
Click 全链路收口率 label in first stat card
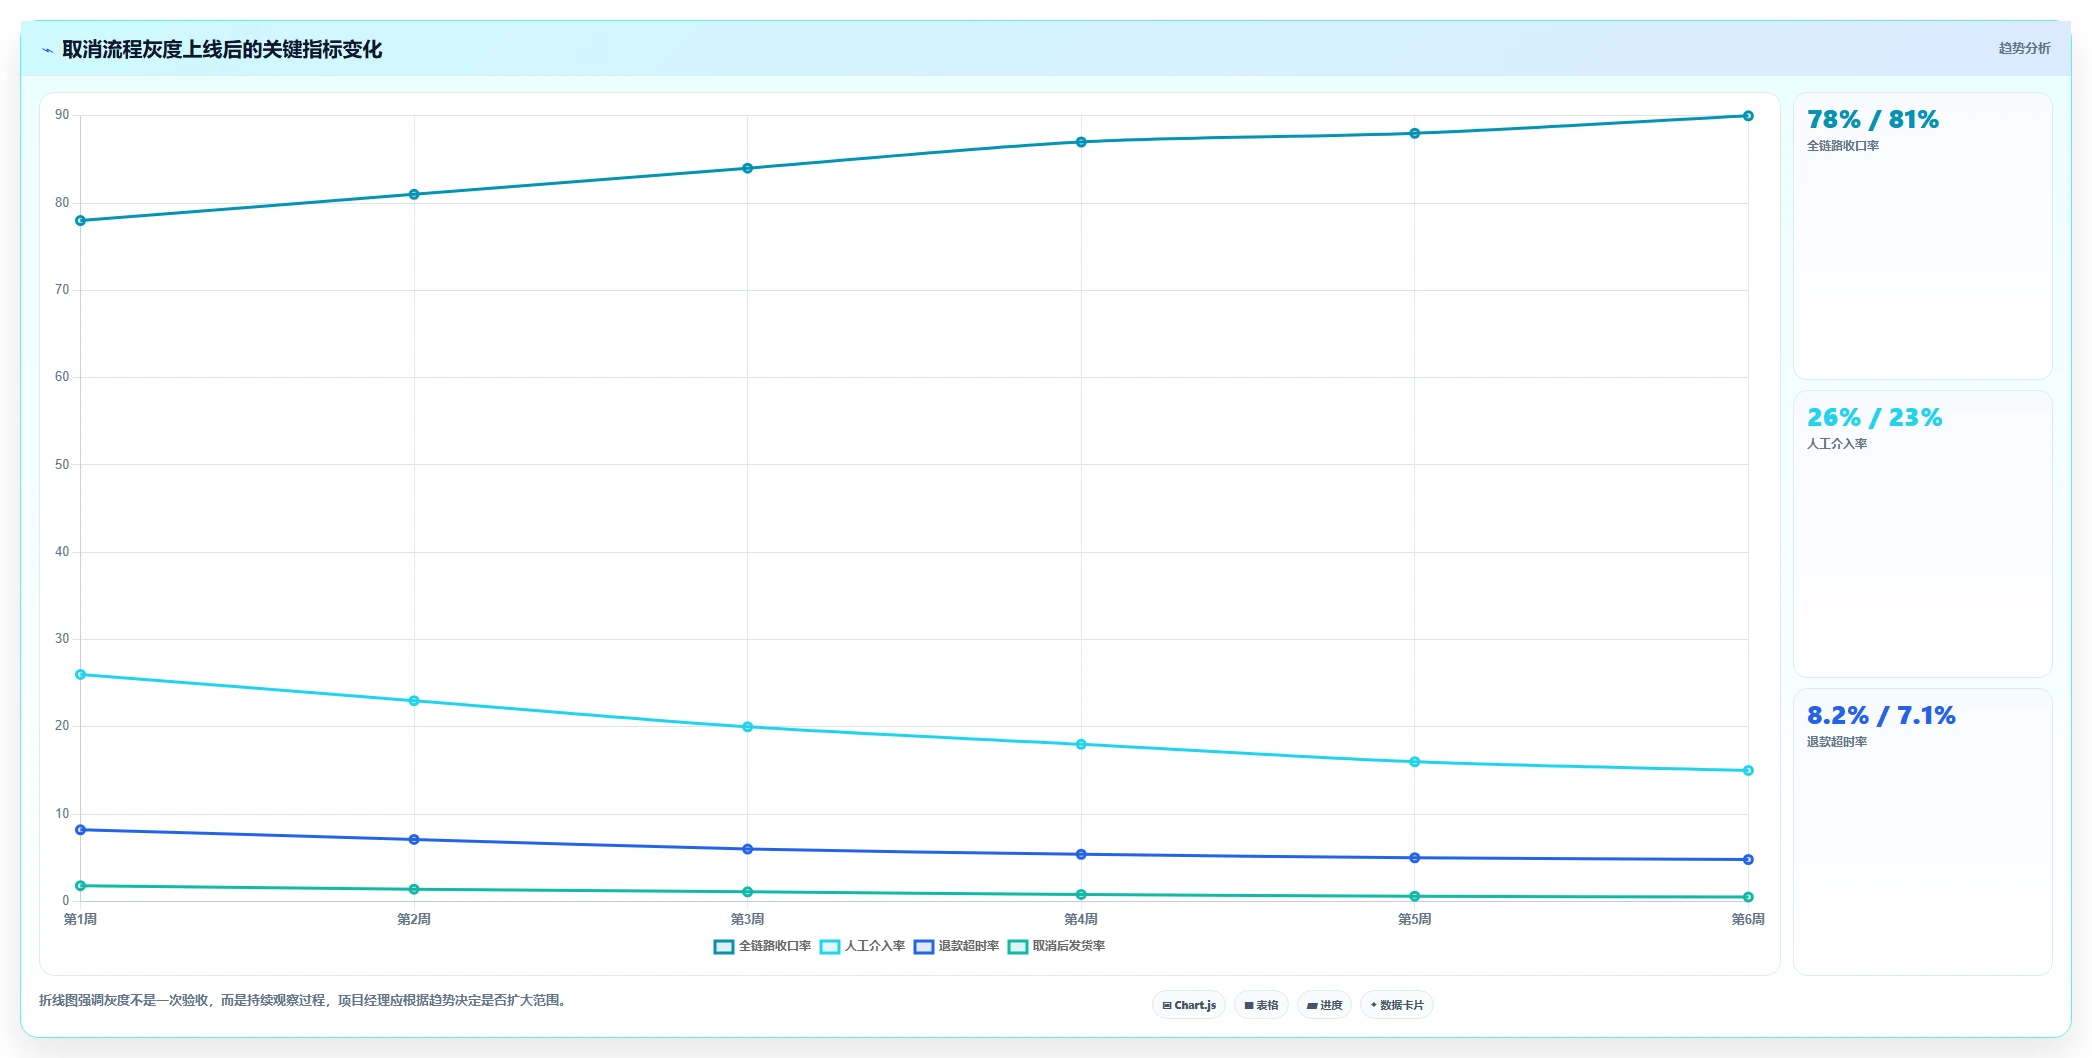[x=1843, y=146]
